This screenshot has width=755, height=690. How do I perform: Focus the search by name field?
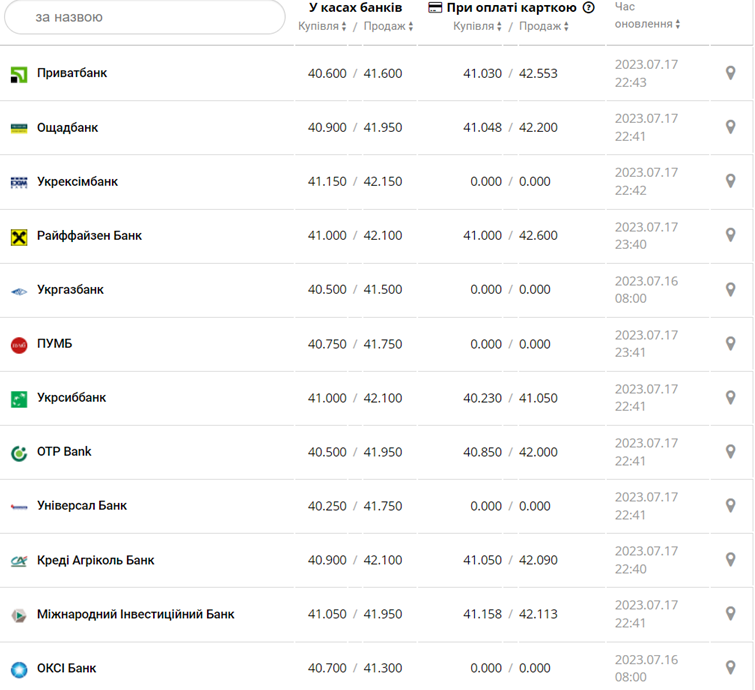click(145, 17)
